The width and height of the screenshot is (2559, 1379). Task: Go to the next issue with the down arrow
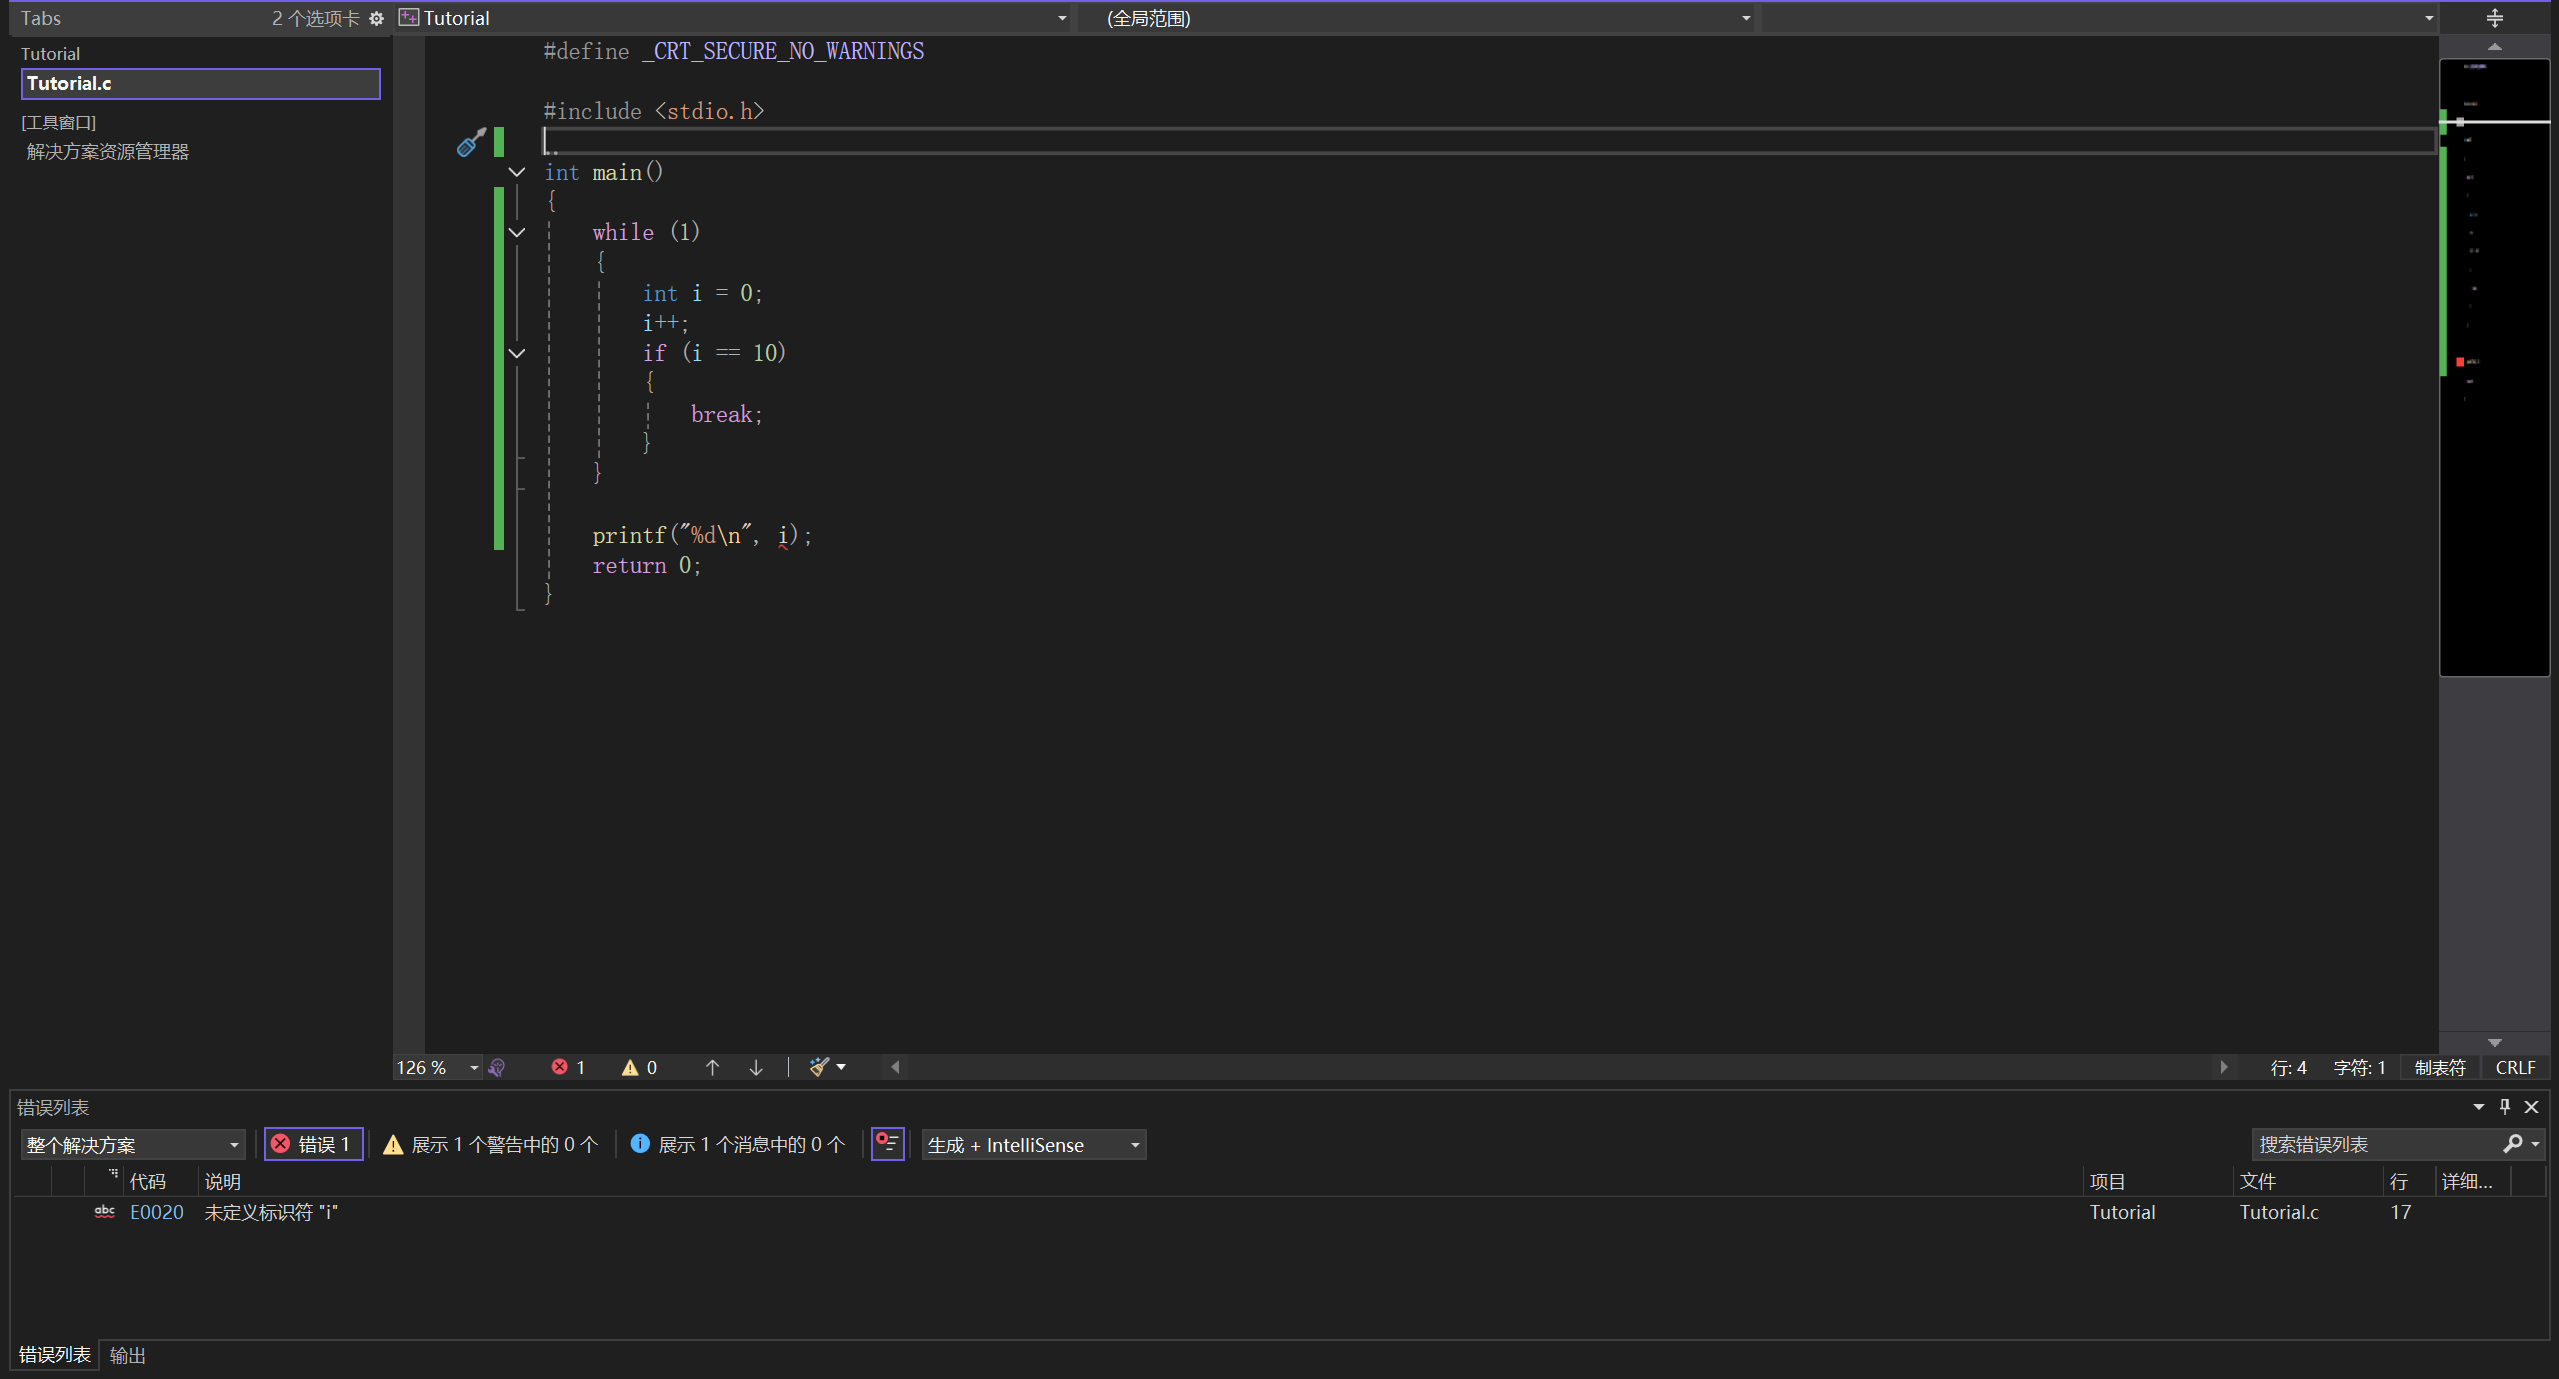(x=756, y=1067)
